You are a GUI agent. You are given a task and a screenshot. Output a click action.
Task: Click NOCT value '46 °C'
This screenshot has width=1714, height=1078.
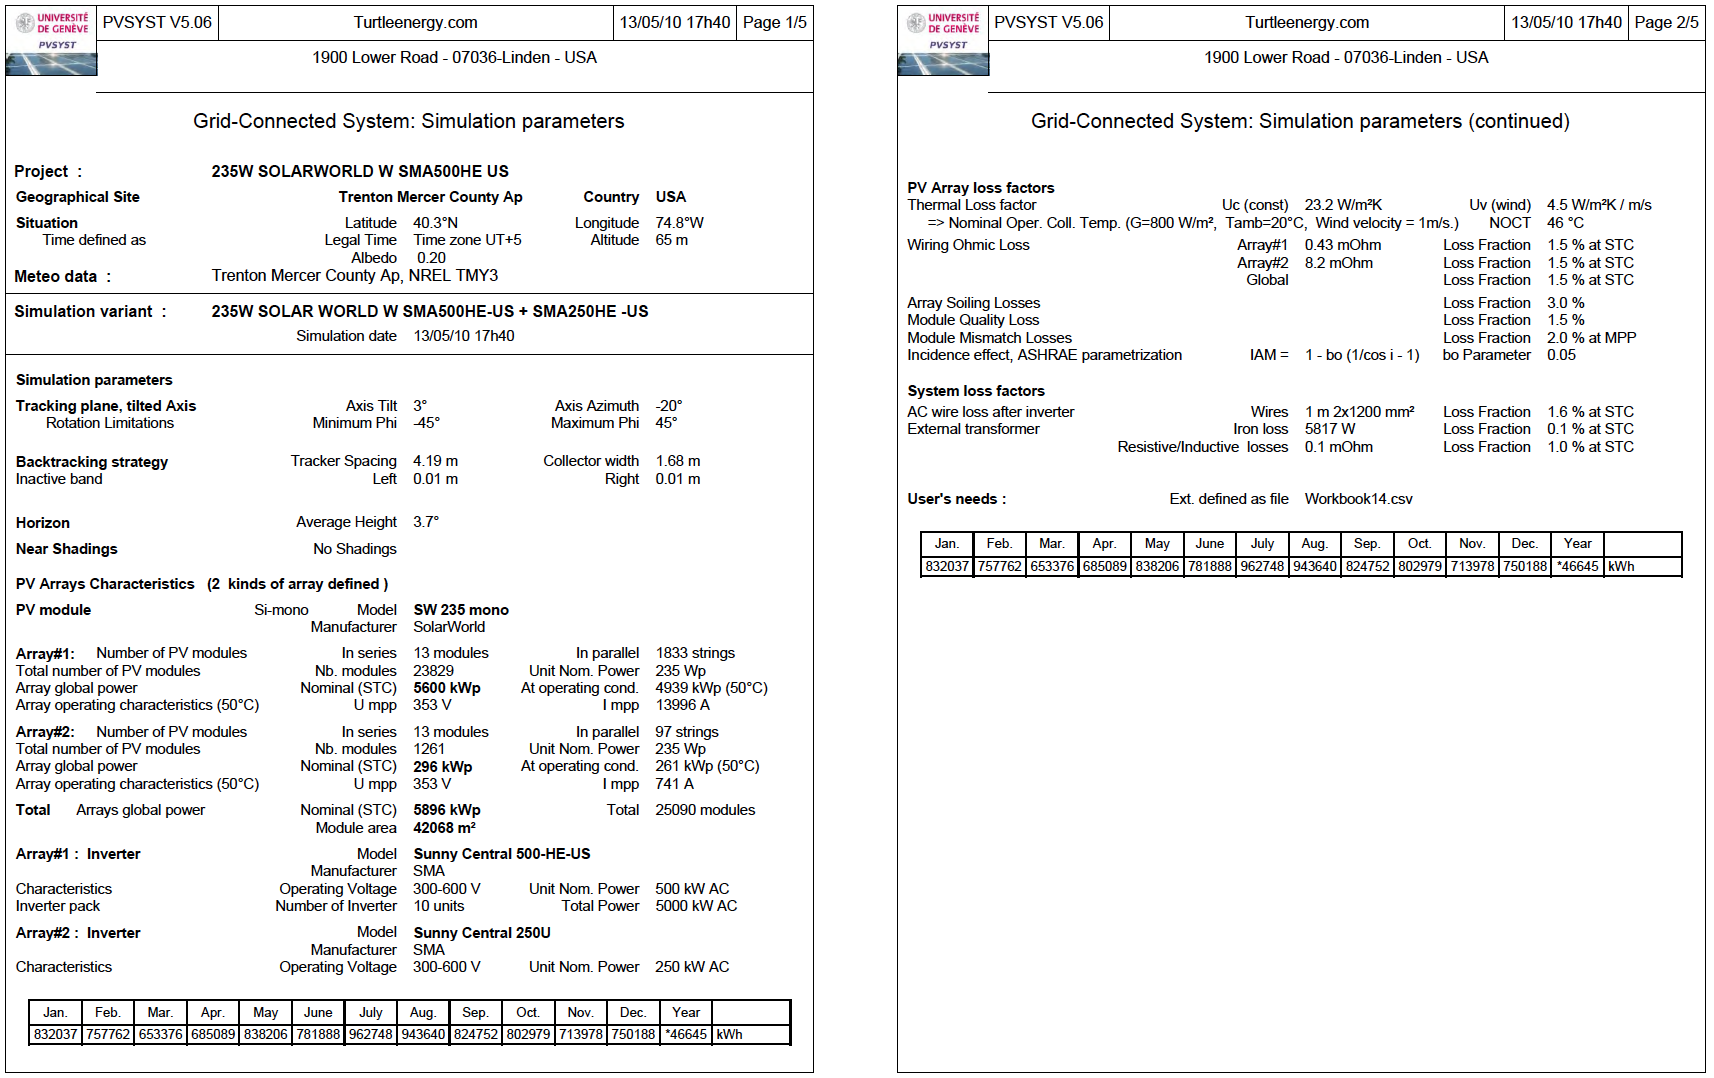coord(1565,223)
